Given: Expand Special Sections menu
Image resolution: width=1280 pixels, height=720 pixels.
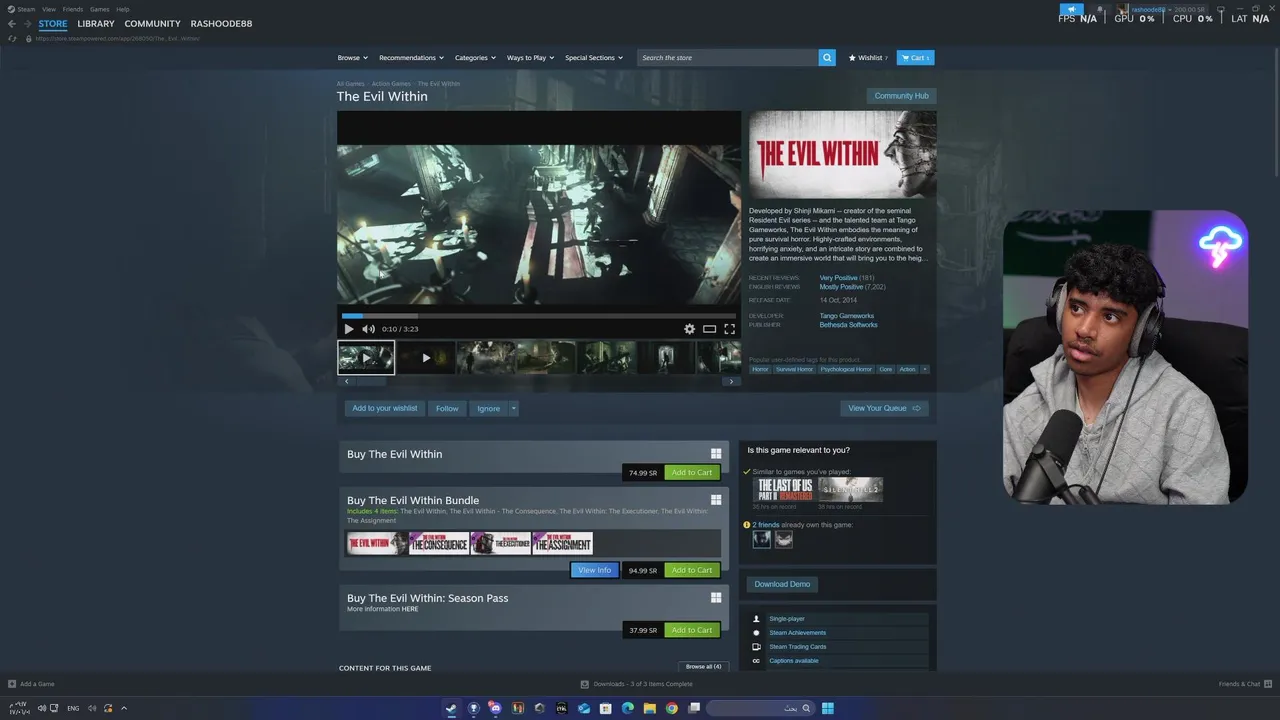Looking at the screenshot, I should pos(594,58).
